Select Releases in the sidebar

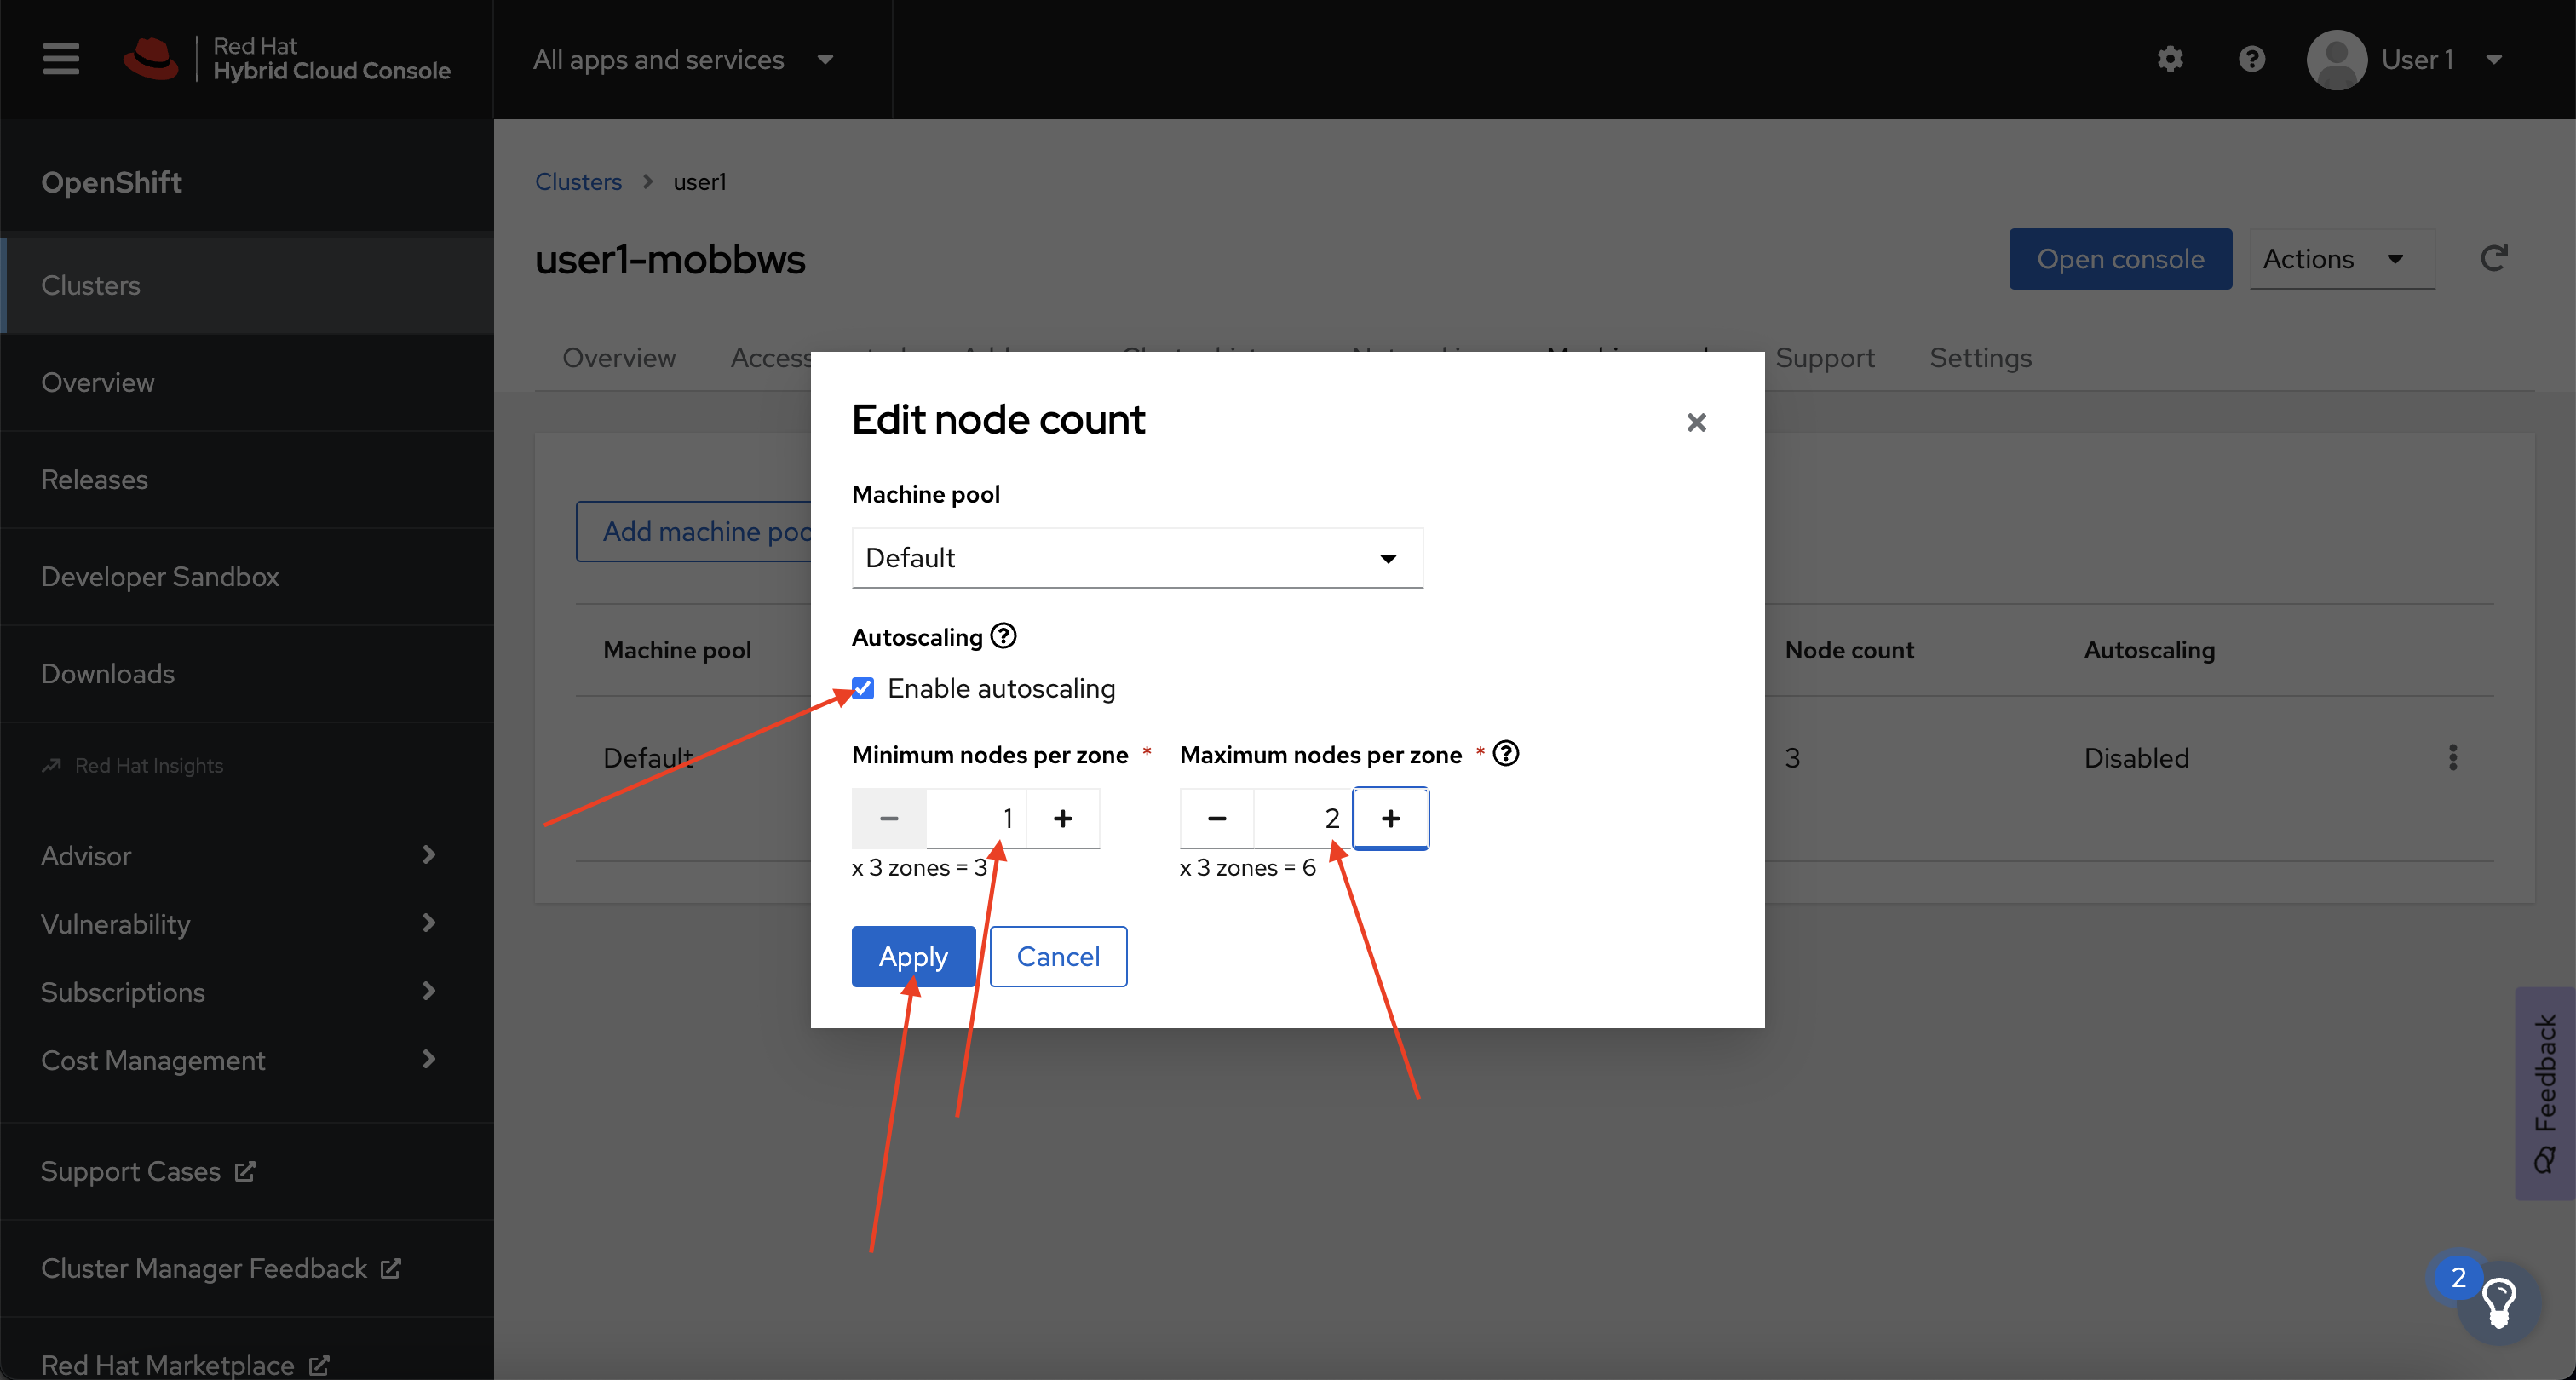pyautogui.click(x=247, y=479)
